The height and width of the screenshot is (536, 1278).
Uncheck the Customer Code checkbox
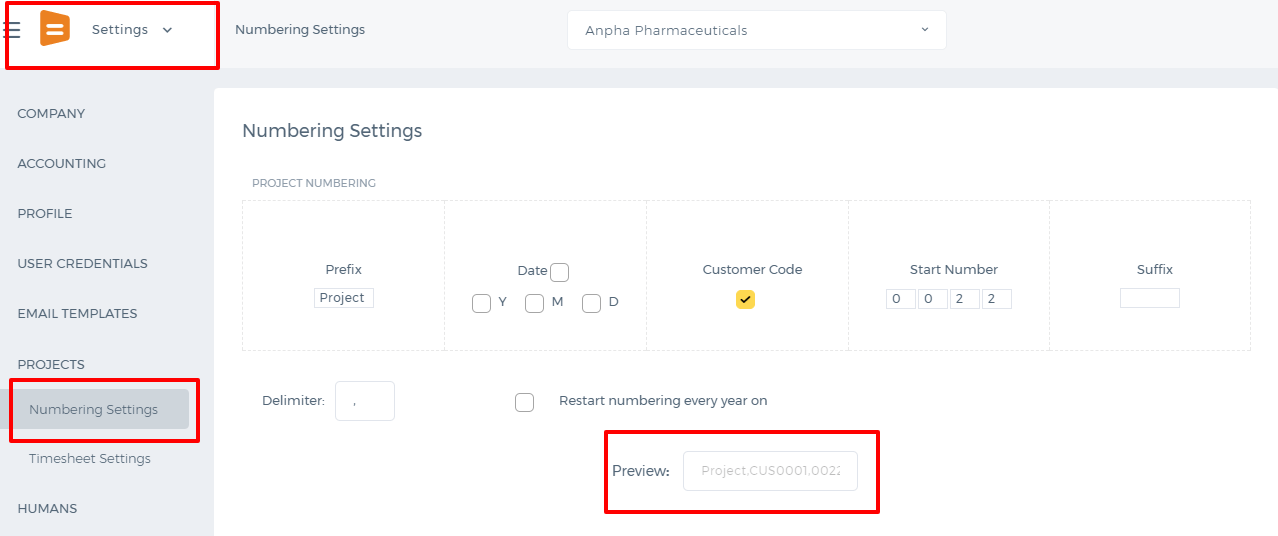point(745,299)
